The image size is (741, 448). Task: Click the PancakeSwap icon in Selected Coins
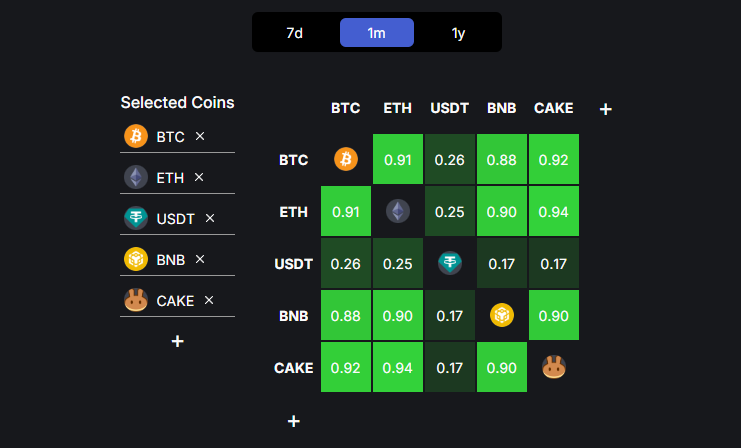pyautogui.click(x=135, y=300)
